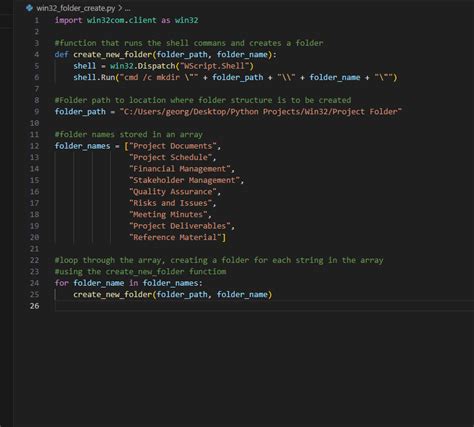This screenshot has height=427, width=474.
Task: Click the '#using the create_new_folder function' comment
Action: tap(140, 272)
